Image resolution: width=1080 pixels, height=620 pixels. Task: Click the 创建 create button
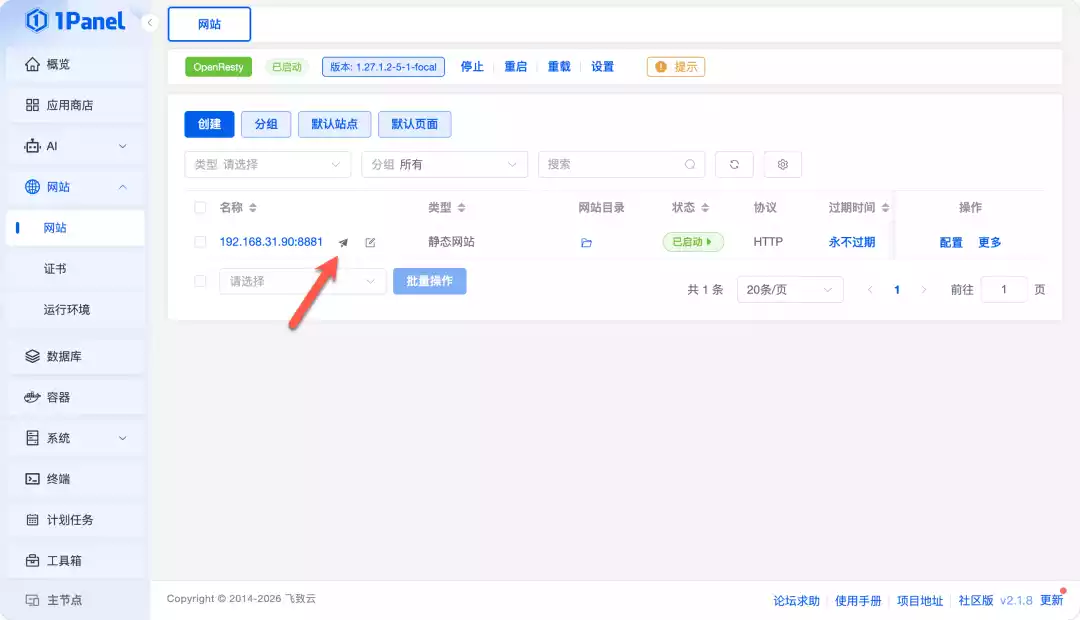pyautogui.click(x=209, y=125)
